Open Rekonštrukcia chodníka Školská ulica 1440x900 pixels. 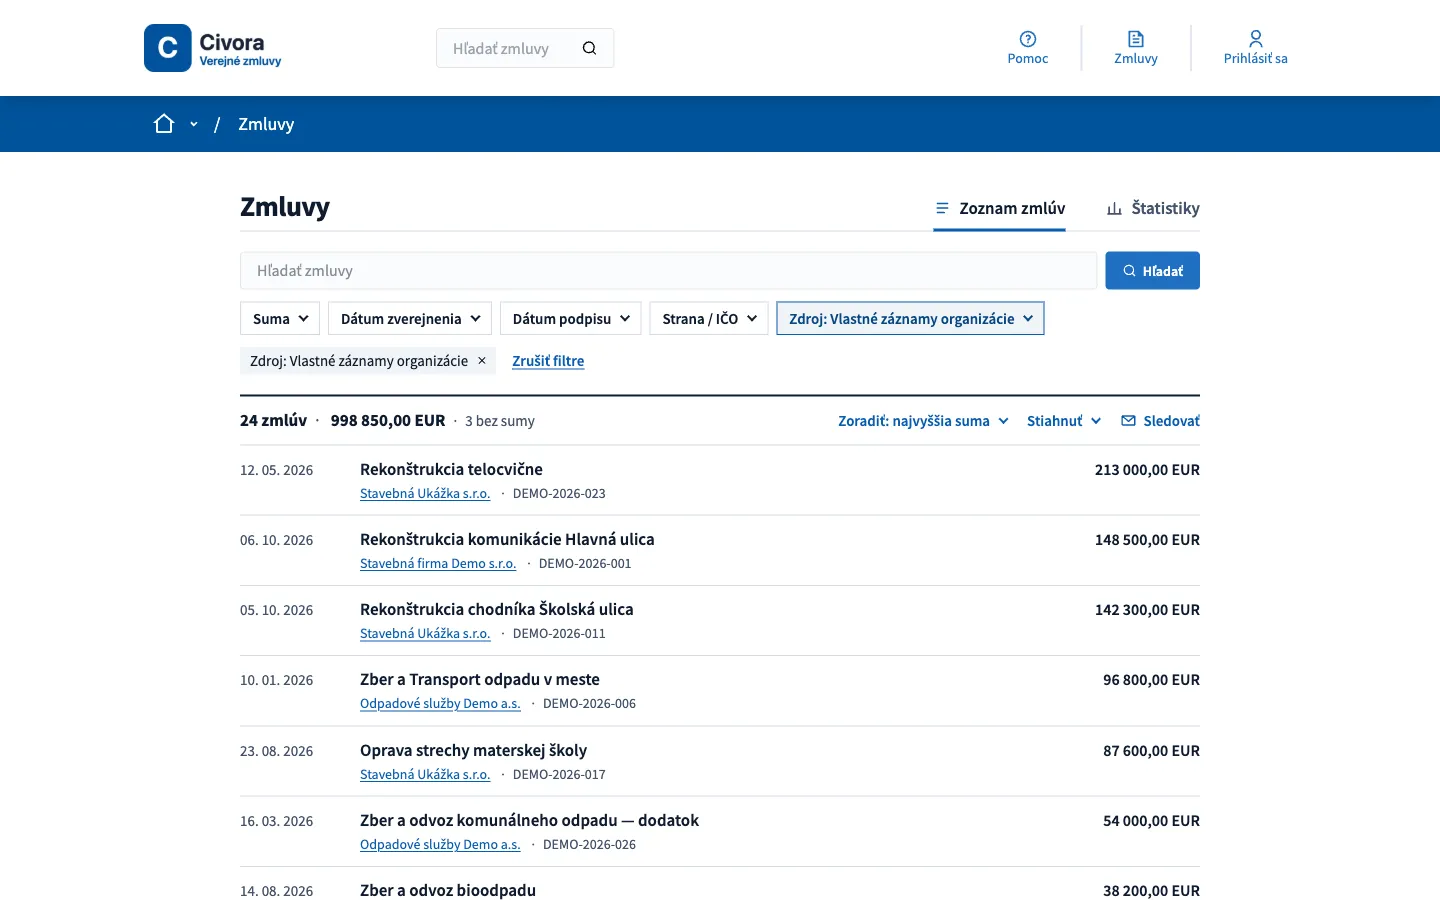497,610
